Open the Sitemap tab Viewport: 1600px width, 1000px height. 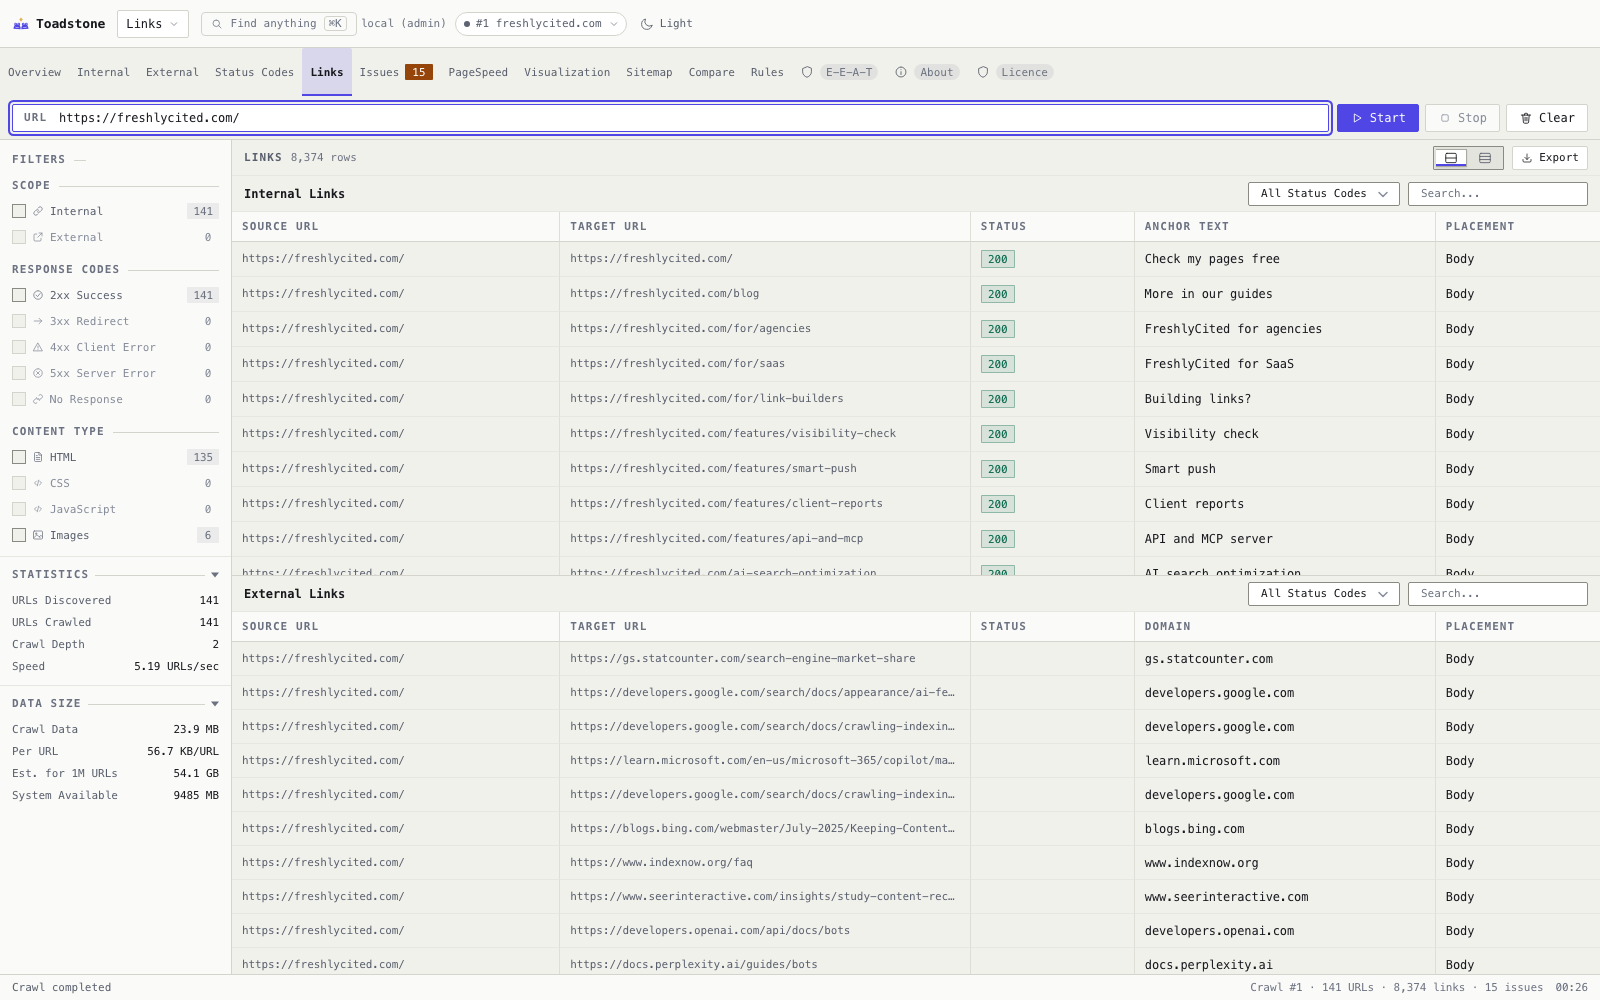click(649, 72)
